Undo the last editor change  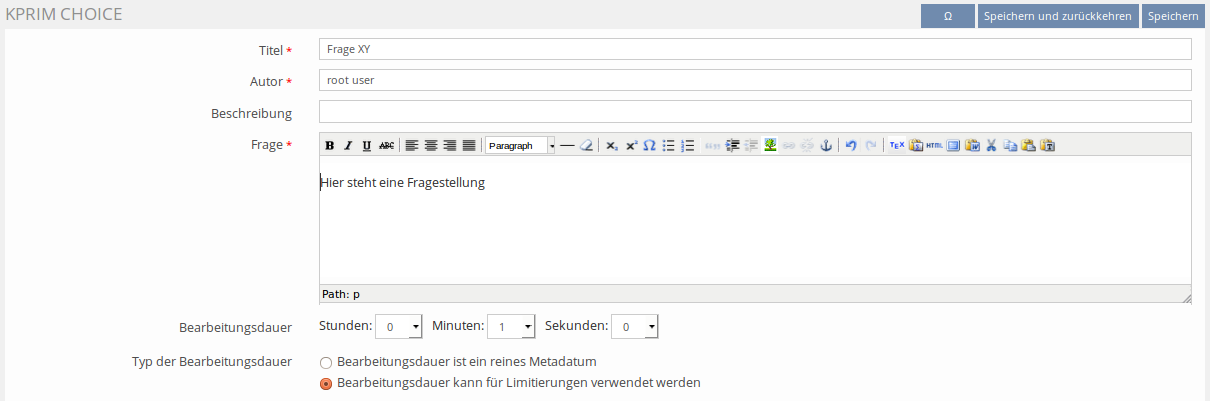(x=851, y=145)
